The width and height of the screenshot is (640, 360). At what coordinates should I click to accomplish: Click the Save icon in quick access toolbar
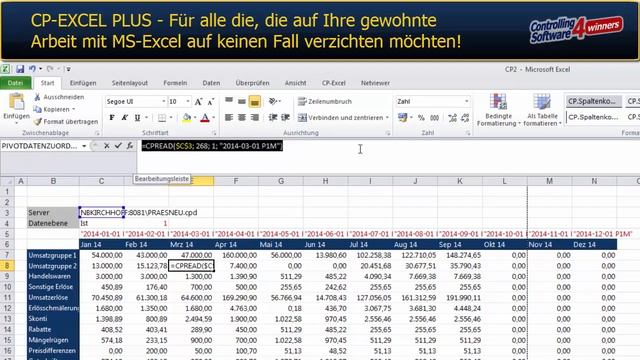tap(20, 69)
